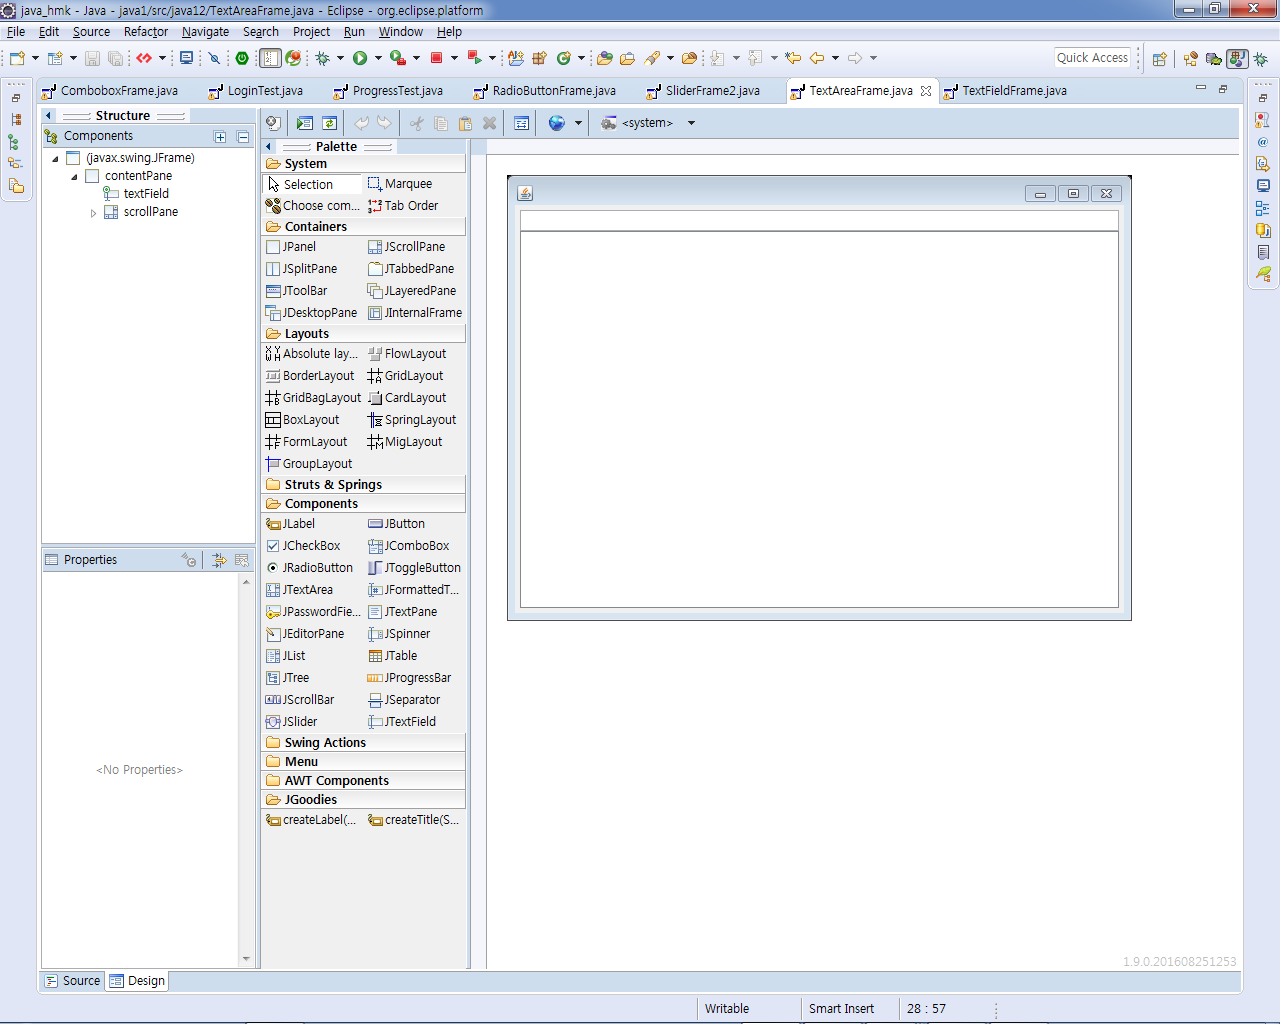Collapse all components with minus button
1280x1024 pixels.
[x=243, y=137]
